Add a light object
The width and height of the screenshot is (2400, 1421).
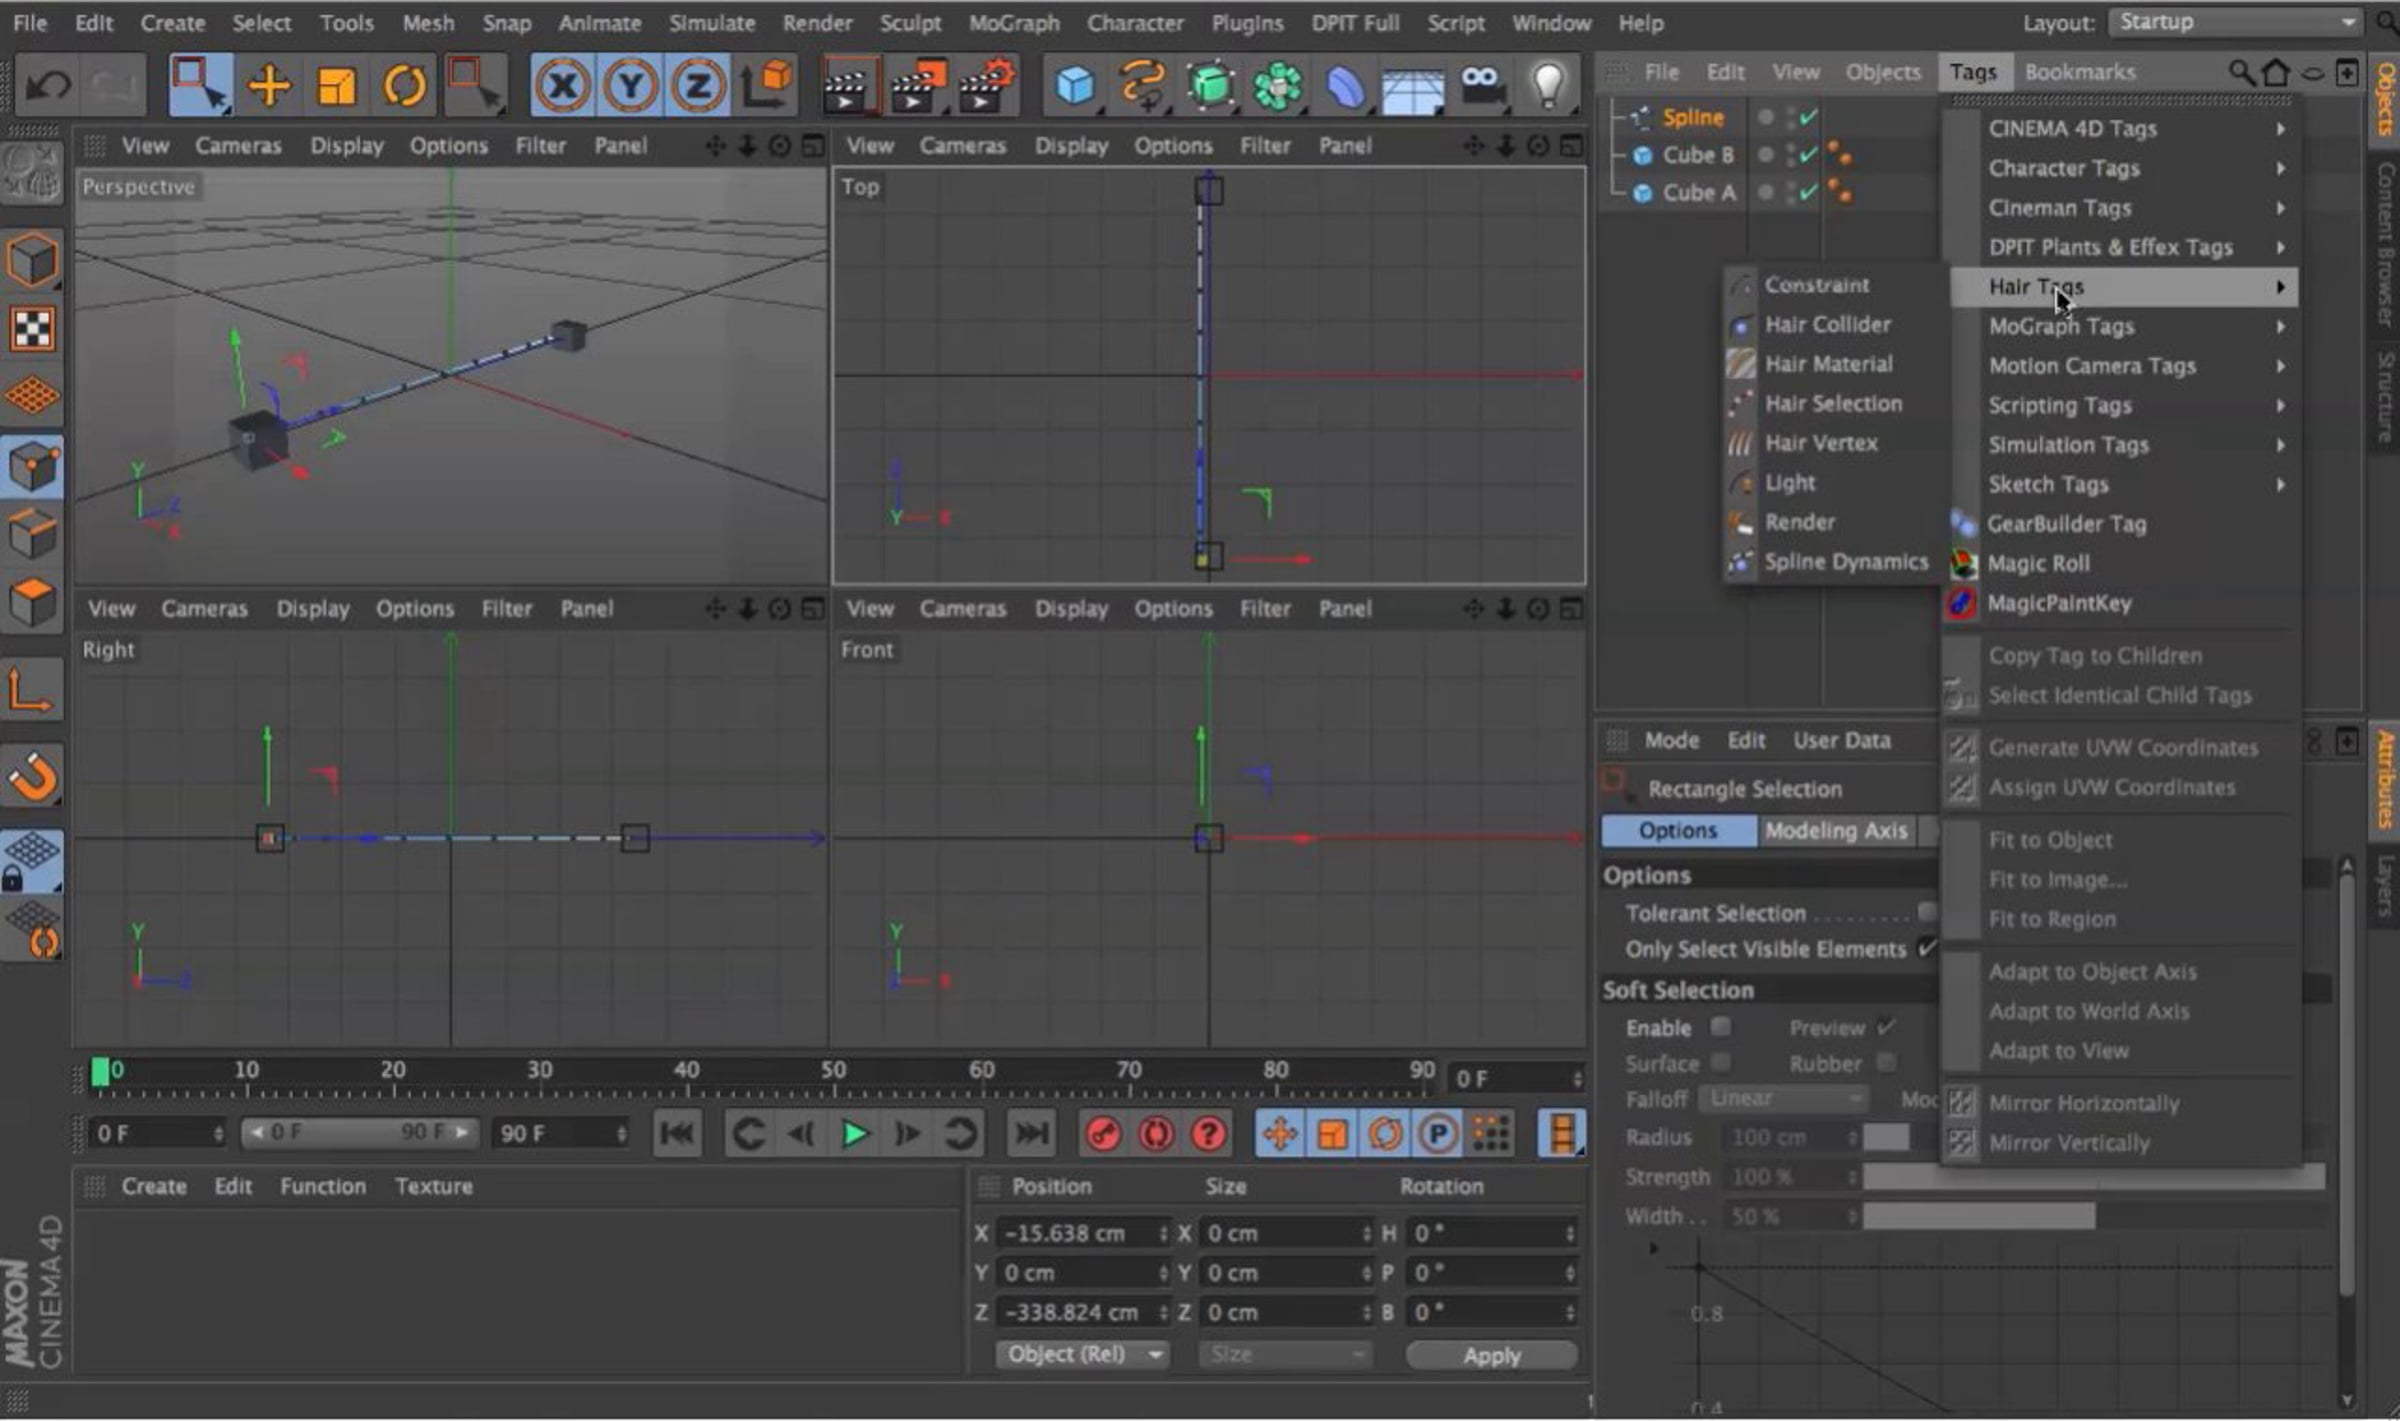tap(1548, 86)
